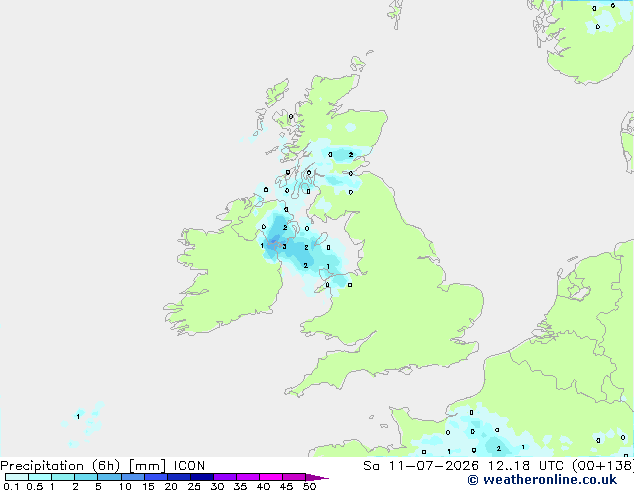Click the legend value label '0.1'
This screenshot has width=634, height=490.
click(x=11, y=486)
